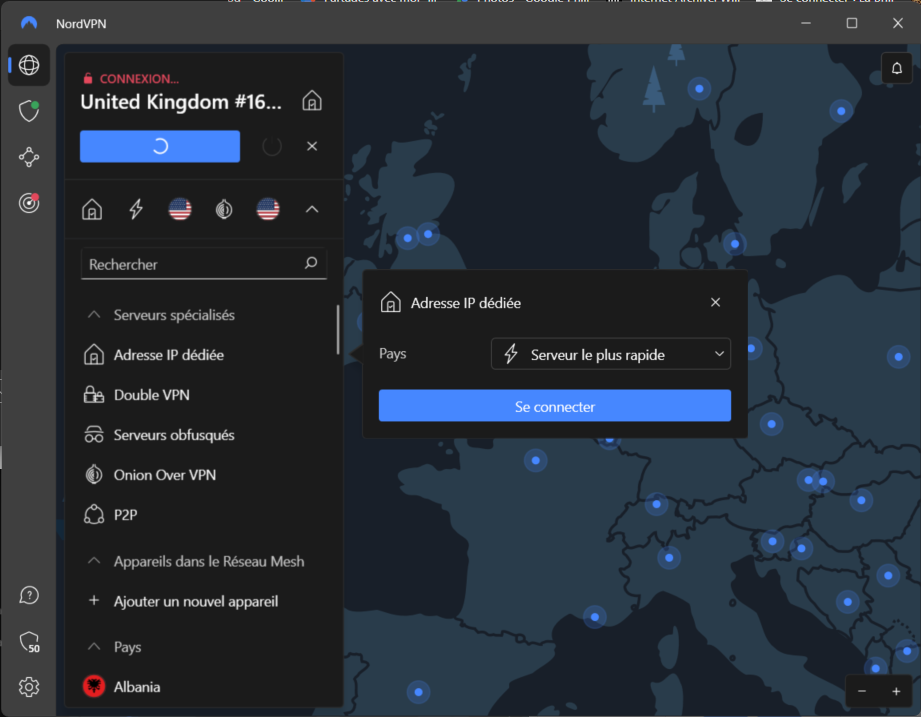The width and height of the screenshot is (921, 717).
Task: Open the help question mark icon
Action: click(x=29, y=595)
